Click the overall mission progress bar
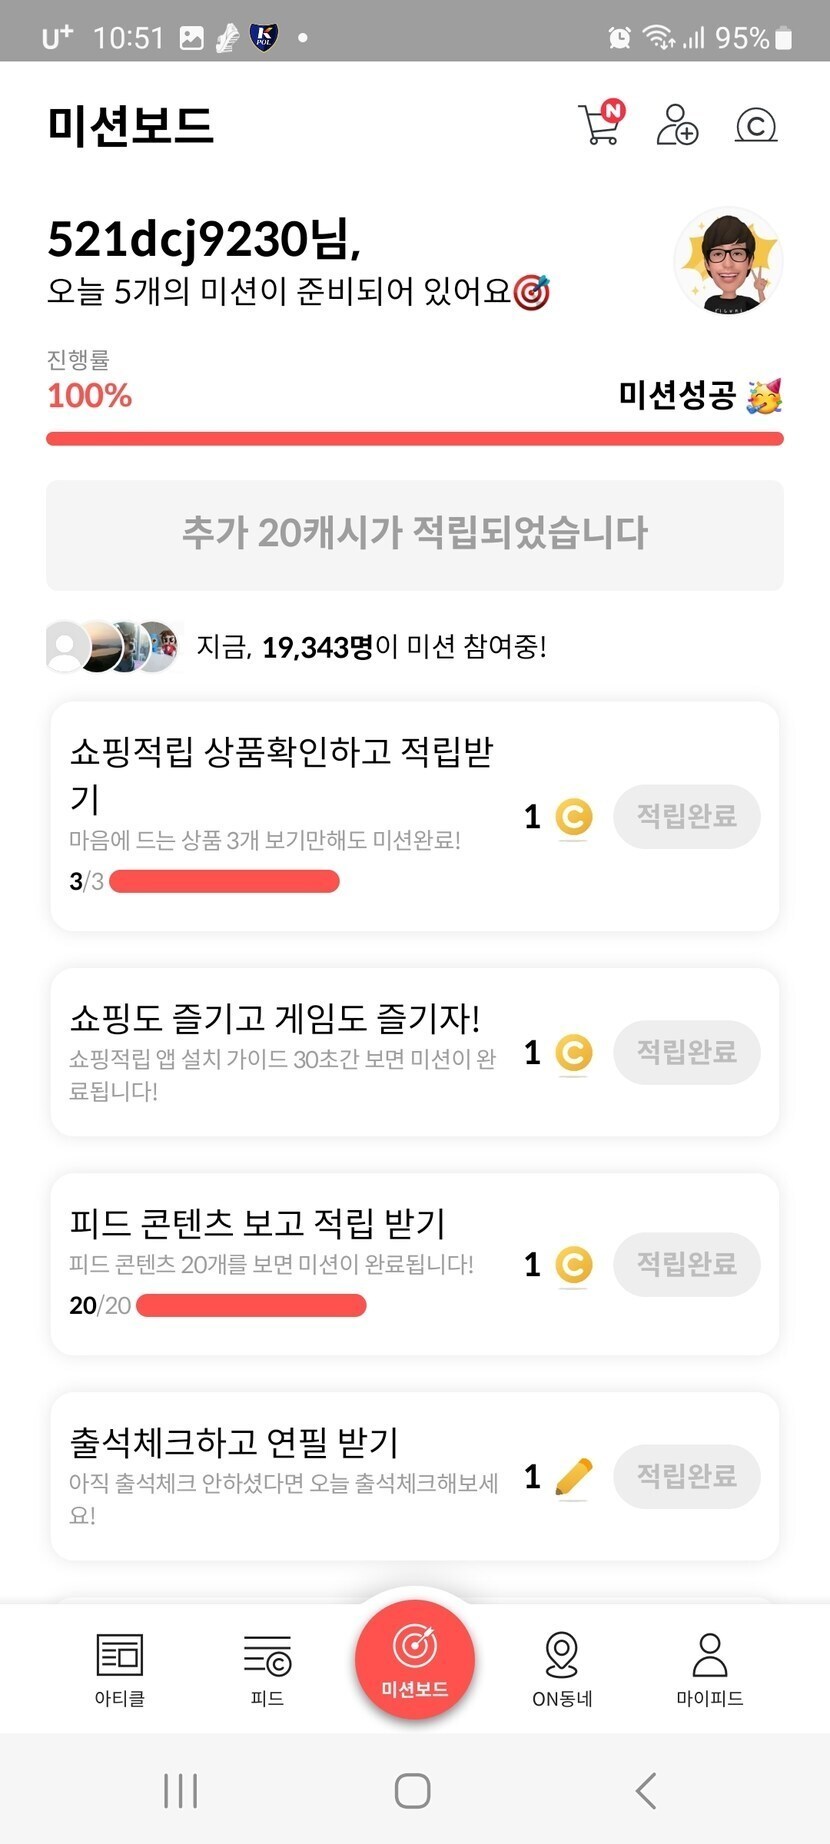 pos(414,438)
